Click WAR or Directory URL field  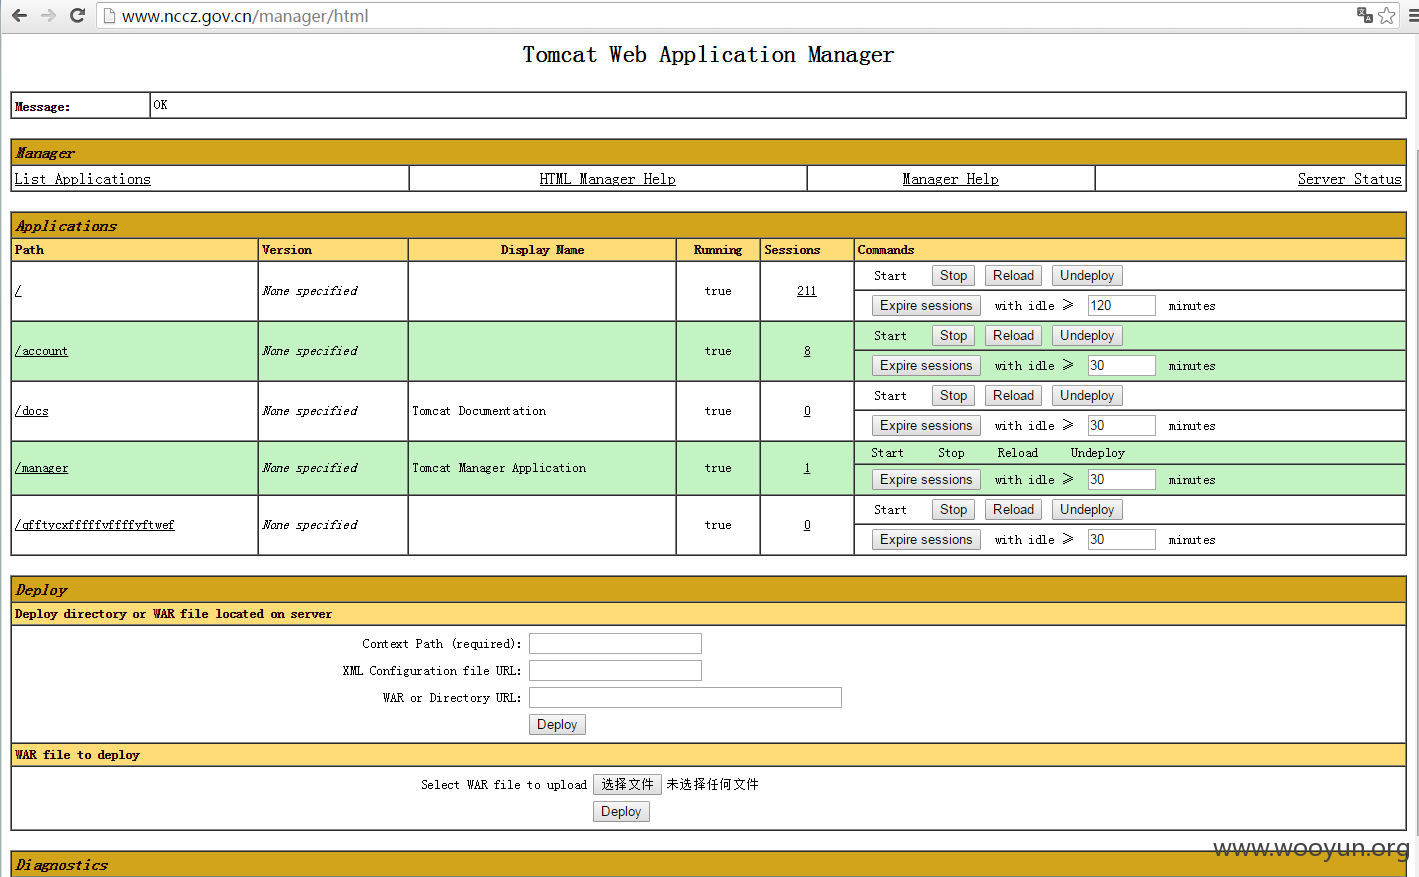[x=685, y=697]
